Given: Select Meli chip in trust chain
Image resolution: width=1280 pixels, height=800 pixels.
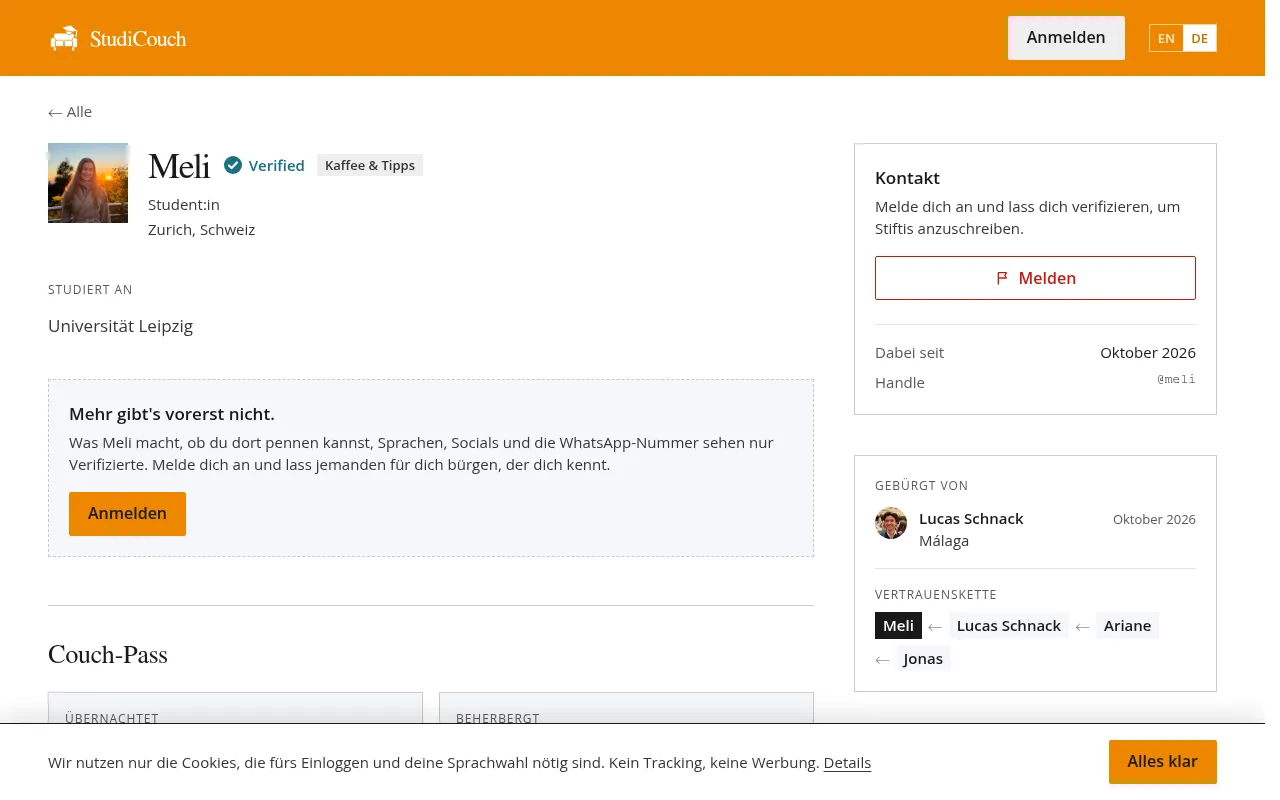Looking at the screenshot, I should (898, 625).
